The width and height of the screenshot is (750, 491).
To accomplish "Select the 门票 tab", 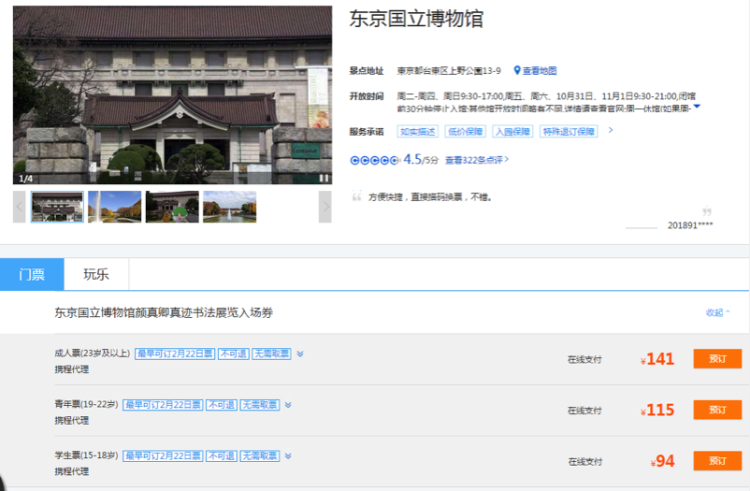I will tap(32, 274).
